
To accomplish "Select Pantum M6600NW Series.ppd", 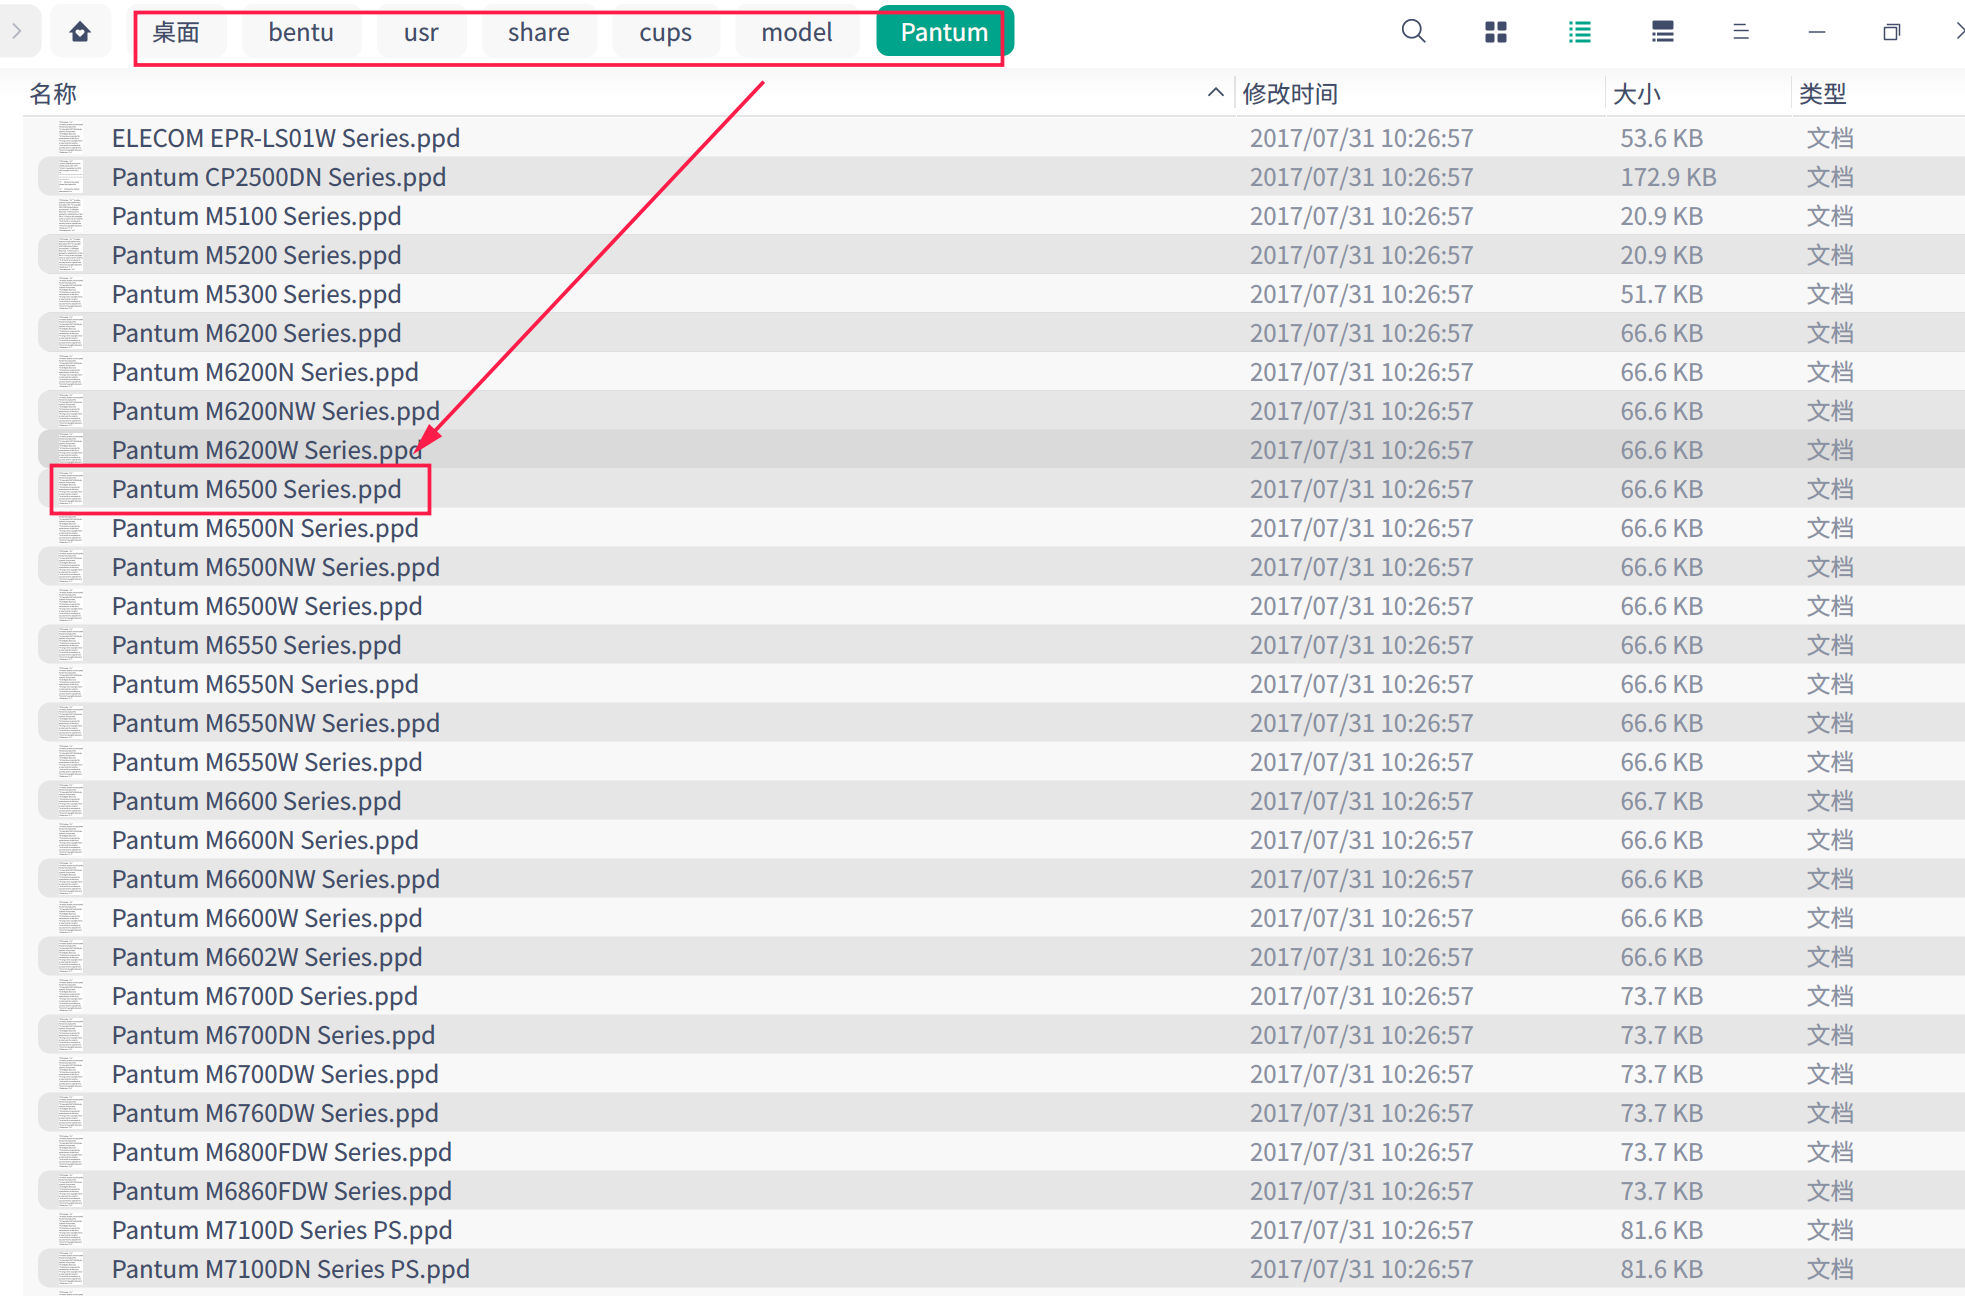I will pos(276,879).
